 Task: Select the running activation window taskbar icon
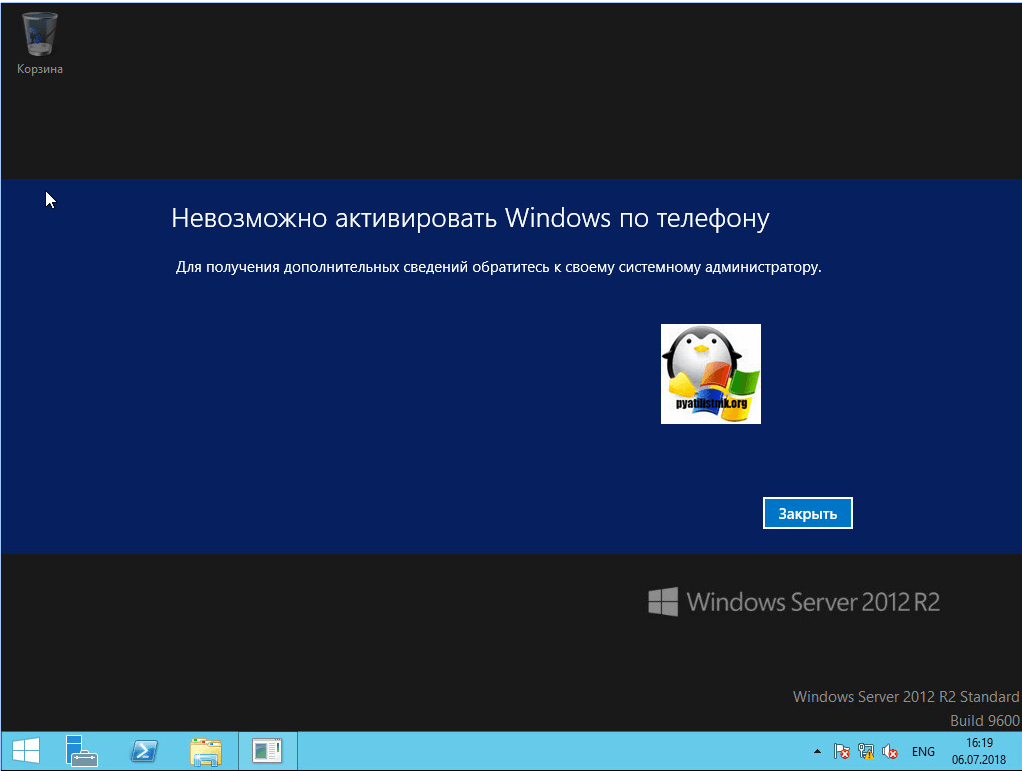click(x=267, y=751)
